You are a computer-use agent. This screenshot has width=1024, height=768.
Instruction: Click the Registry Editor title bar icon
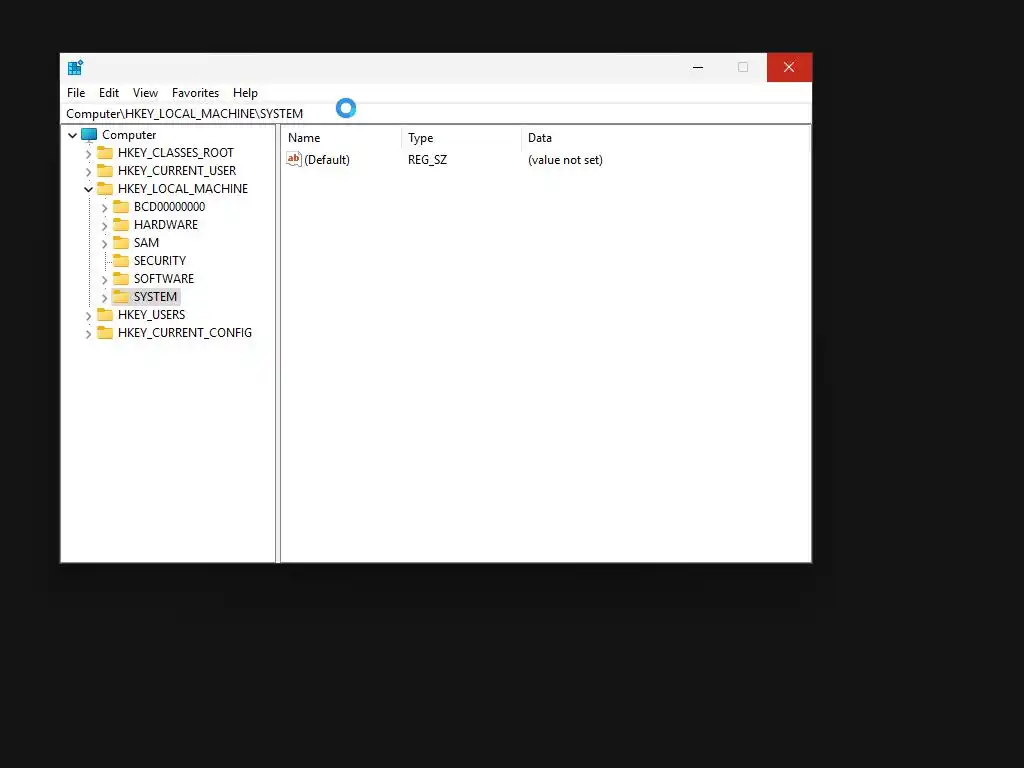pyautogui.click(x=75, y=67)
